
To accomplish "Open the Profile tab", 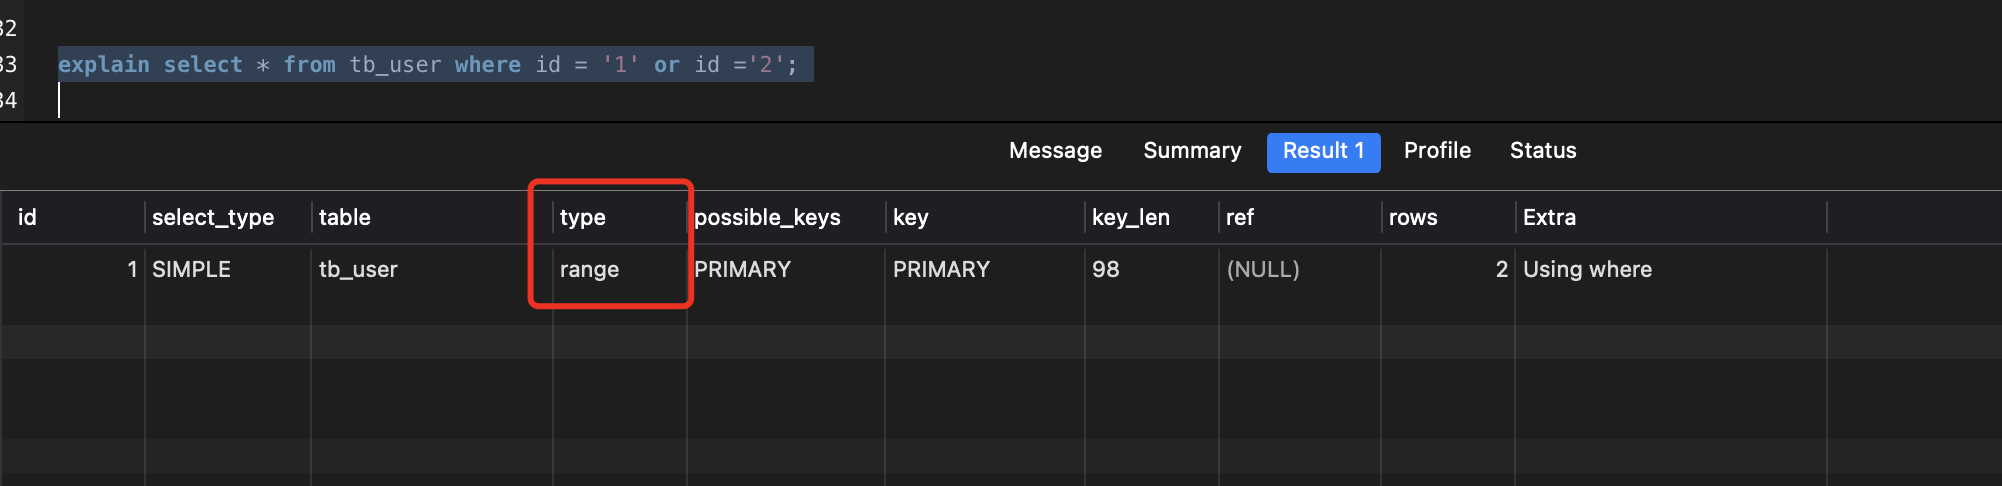I will [x=1437, y=151].
